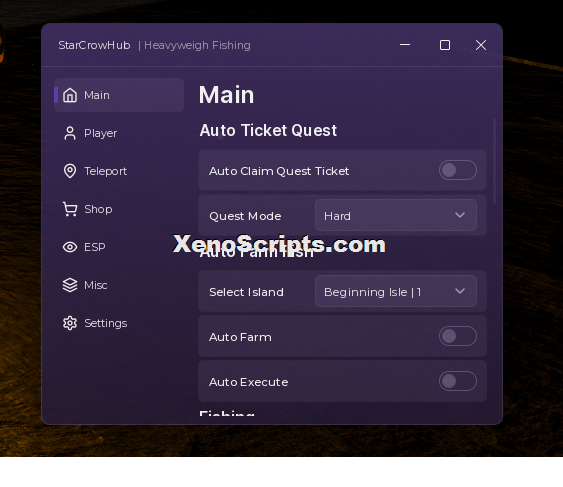Click the ESP eye icon
The image size is (563, 487).
[x=70, y=247]
